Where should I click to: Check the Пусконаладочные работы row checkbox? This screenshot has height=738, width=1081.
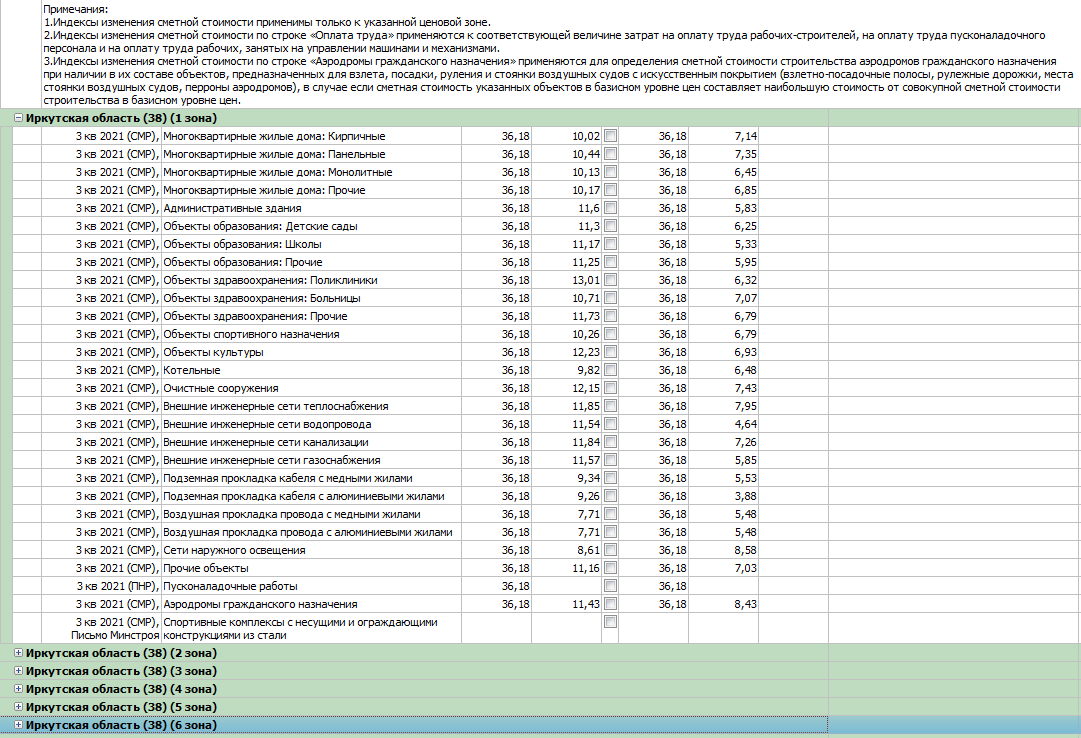610,586
